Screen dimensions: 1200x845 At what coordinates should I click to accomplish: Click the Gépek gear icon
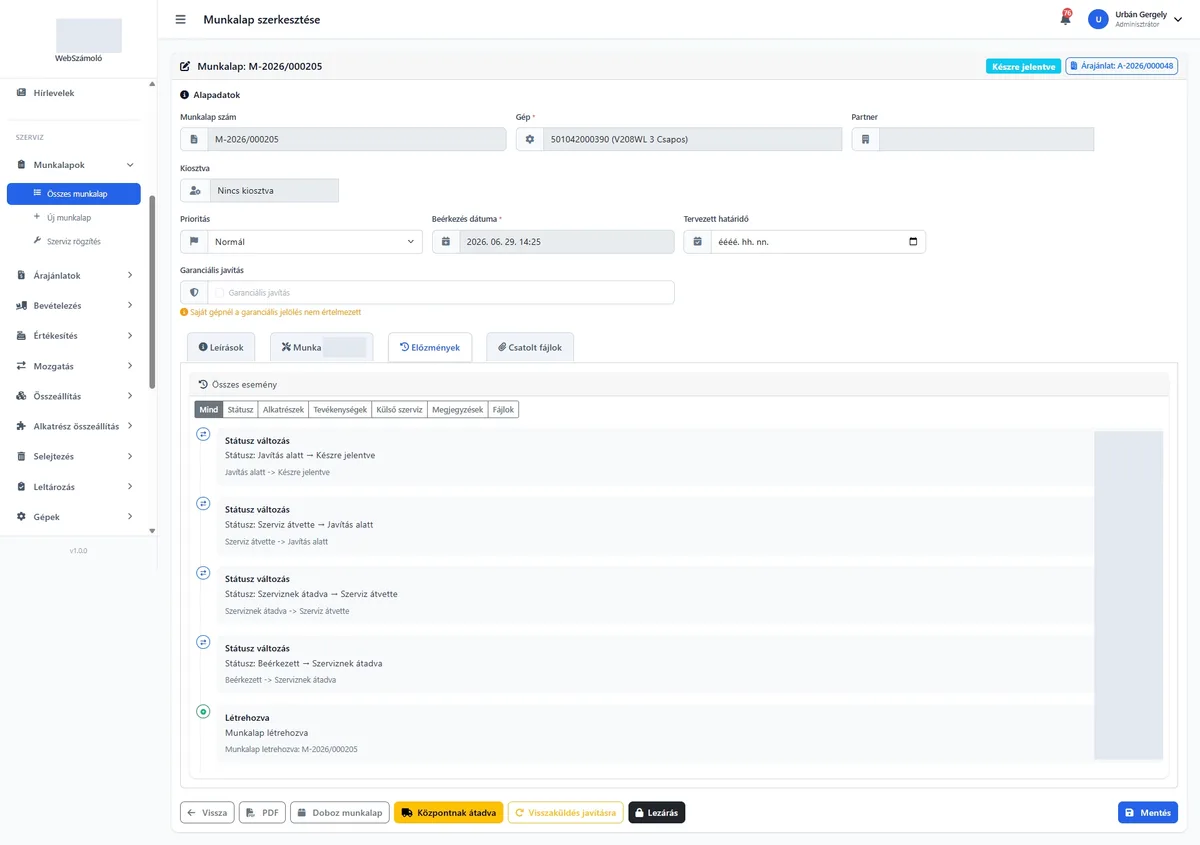(22, 517)
